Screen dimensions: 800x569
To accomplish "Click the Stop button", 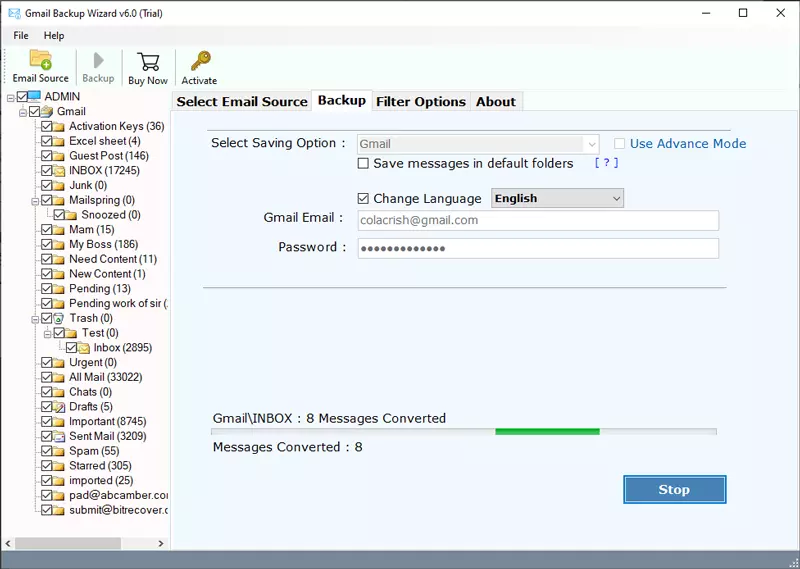I will pyautogui.click(x=674, y=489).
